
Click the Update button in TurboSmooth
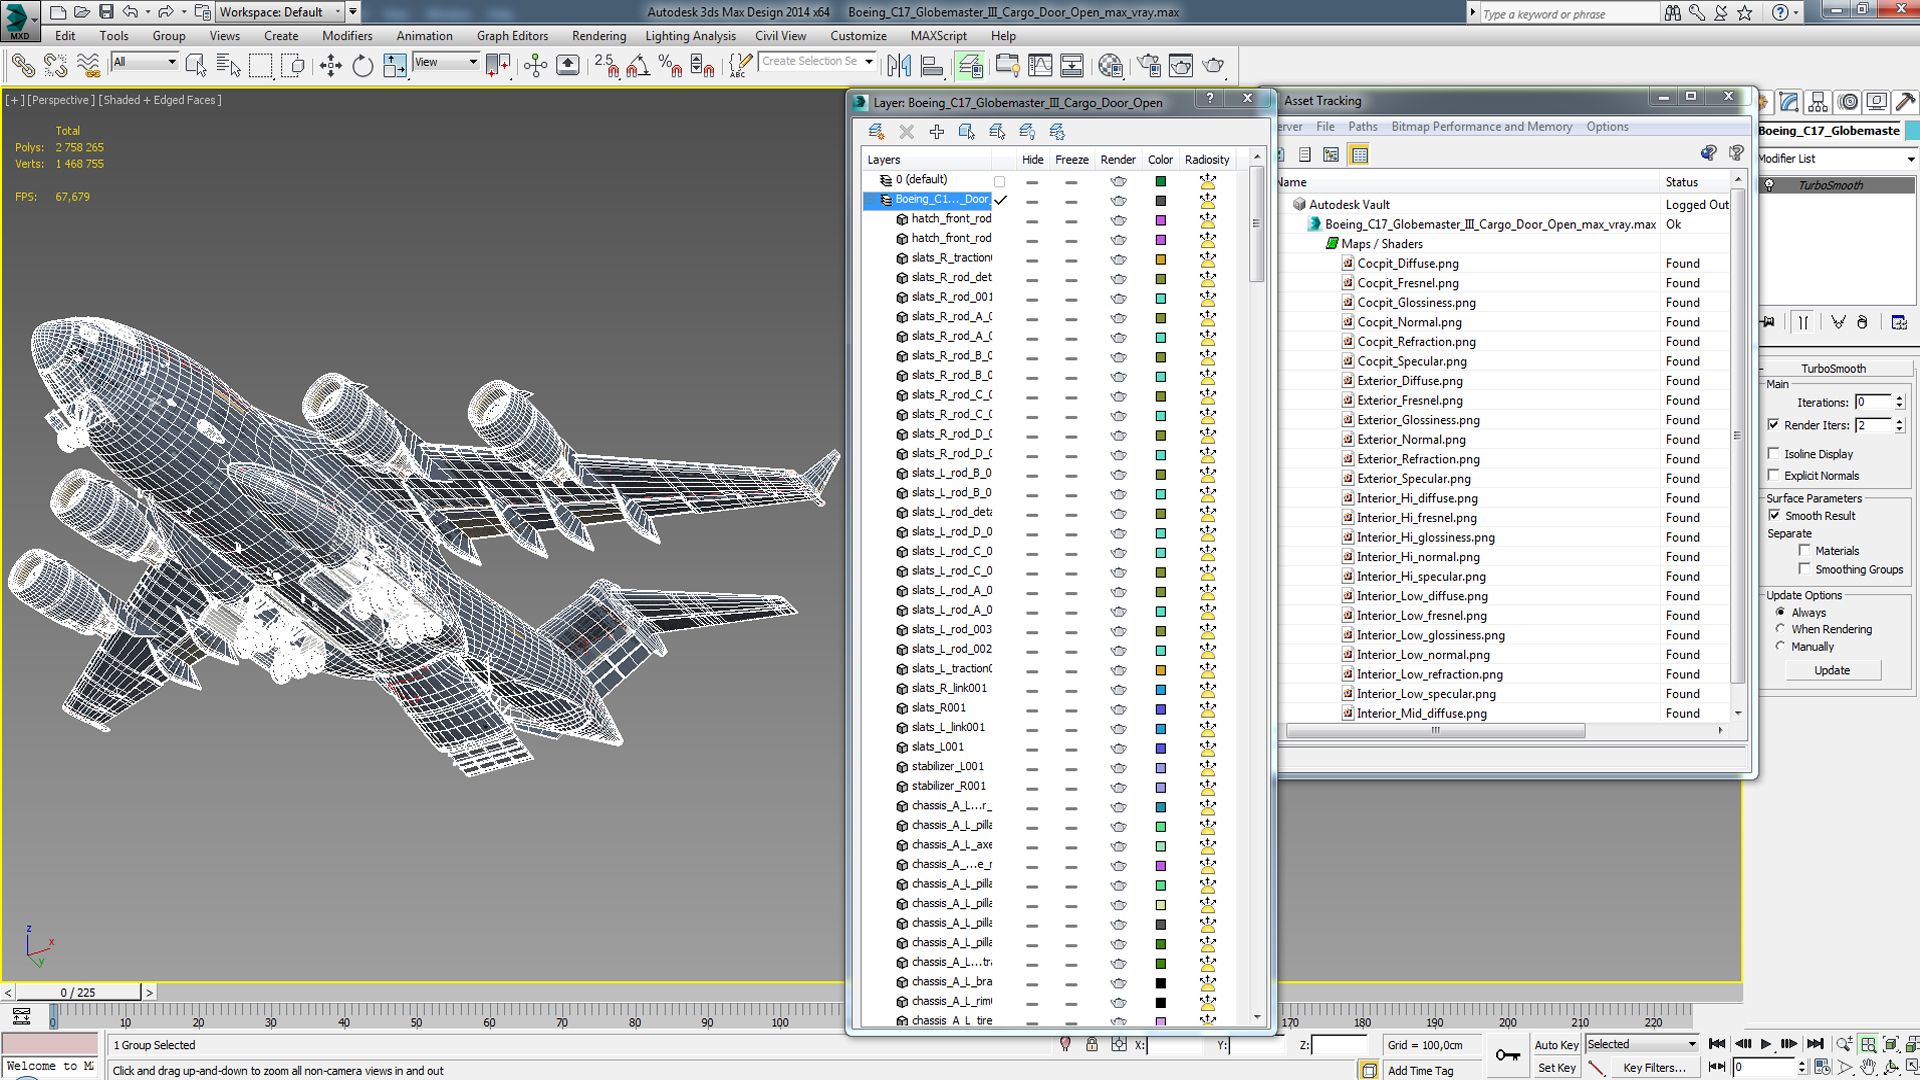pos(1831,670)
